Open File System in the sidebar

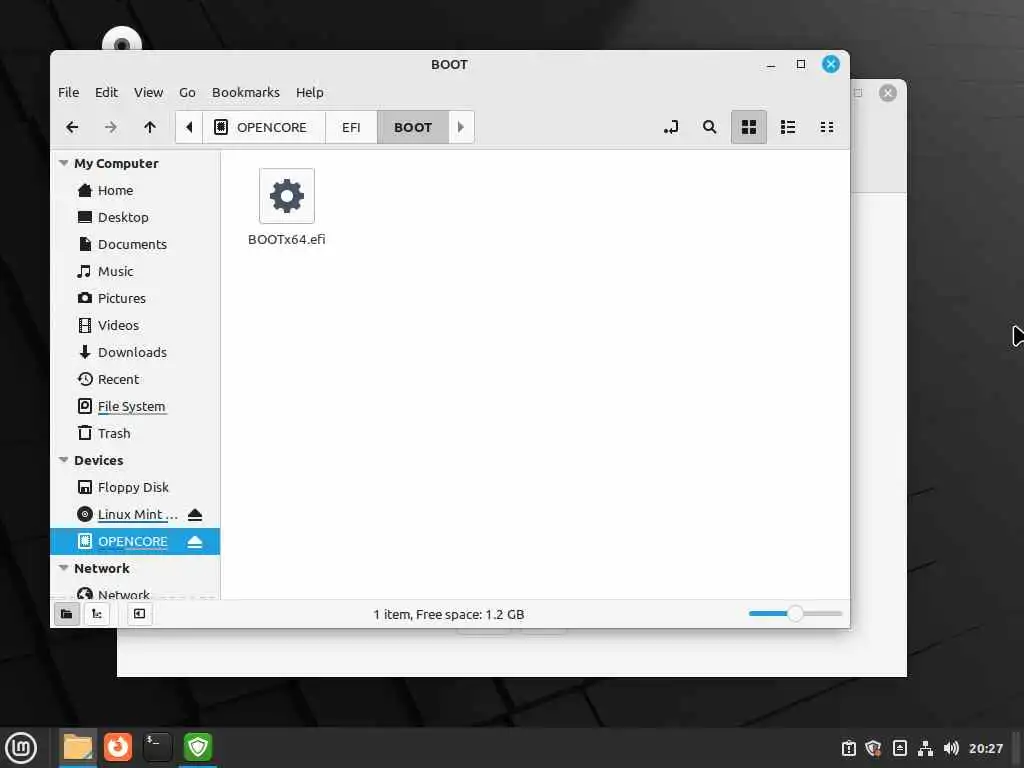135,406
